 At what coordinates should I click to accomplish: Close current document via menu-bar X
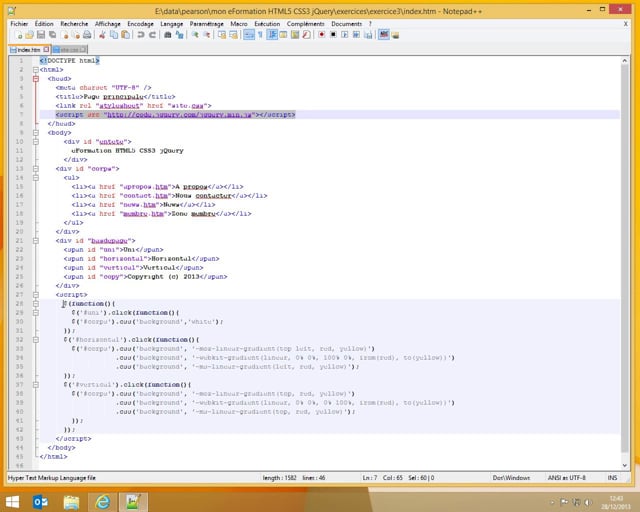point(626,24)
